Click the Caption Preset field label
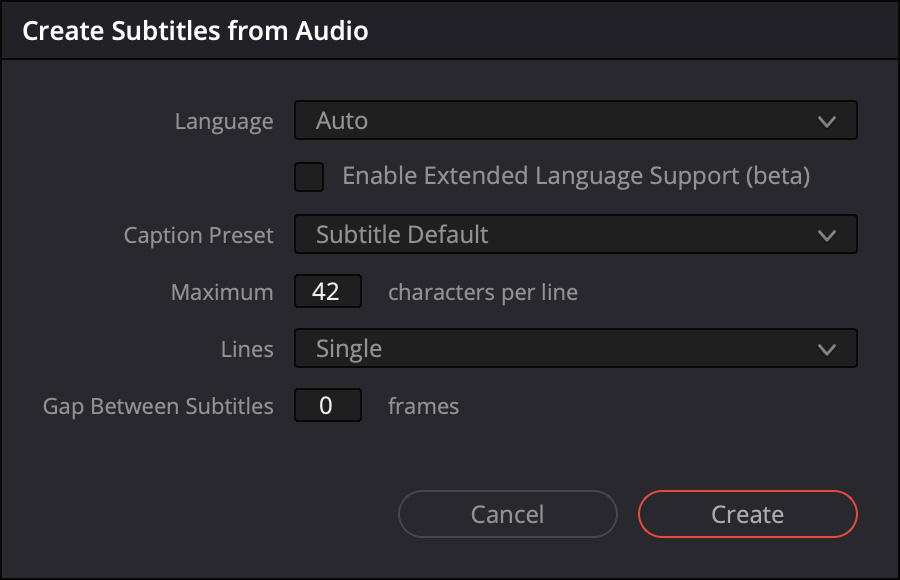 click(x=198, y=236)
